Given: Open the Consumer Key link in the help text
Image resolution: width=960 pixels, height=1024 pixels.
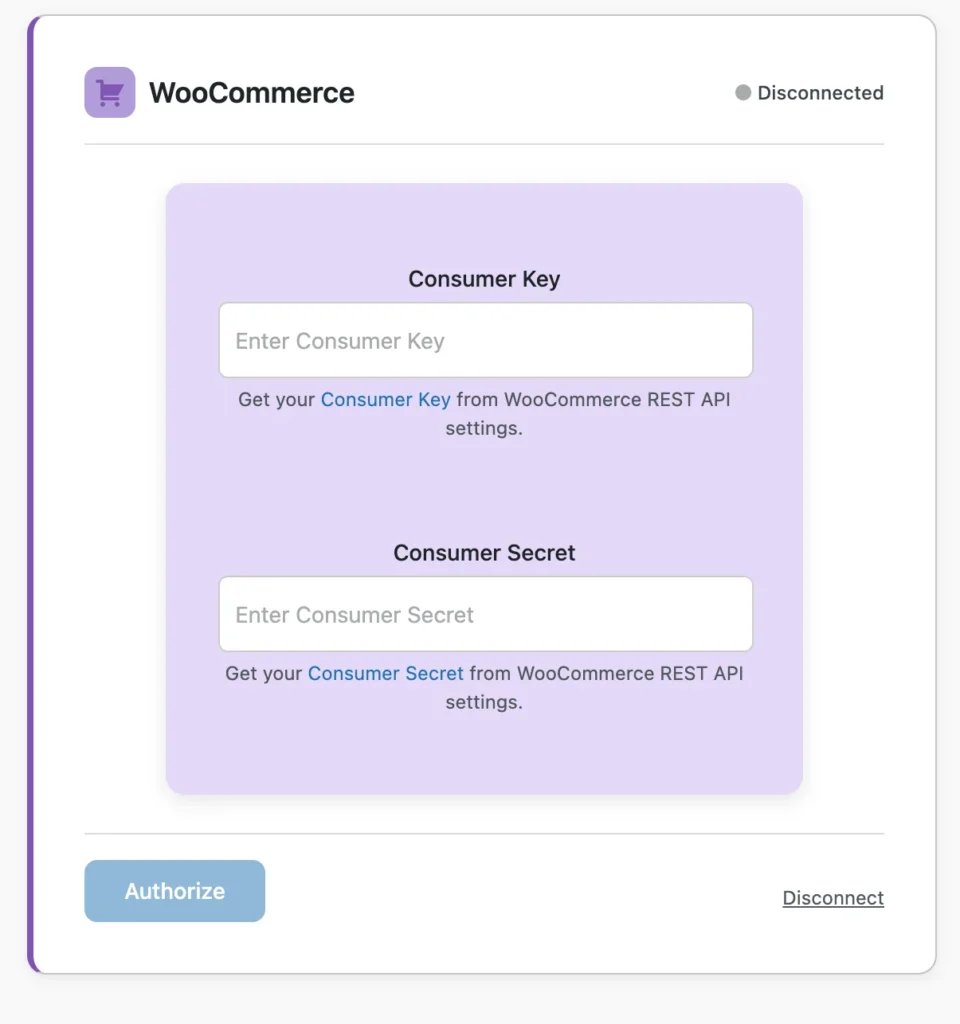Looking at the screenshot, I should [x=386, y=399].
